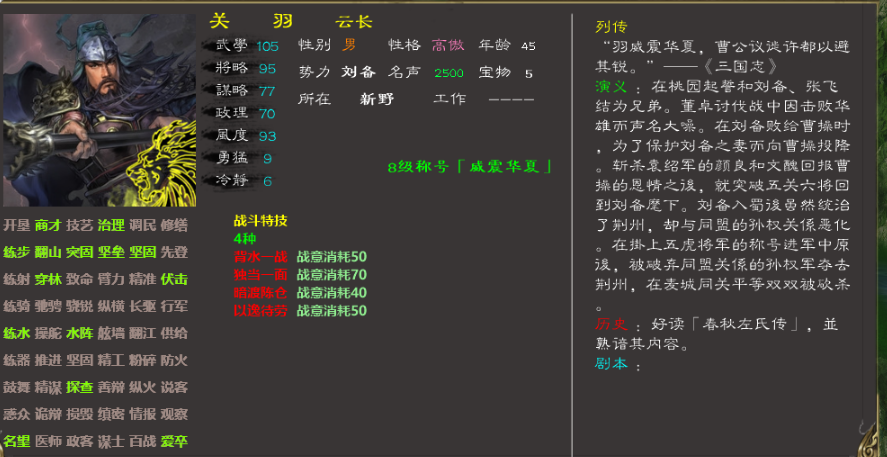Click the green 商才 skill

point(48,225)
